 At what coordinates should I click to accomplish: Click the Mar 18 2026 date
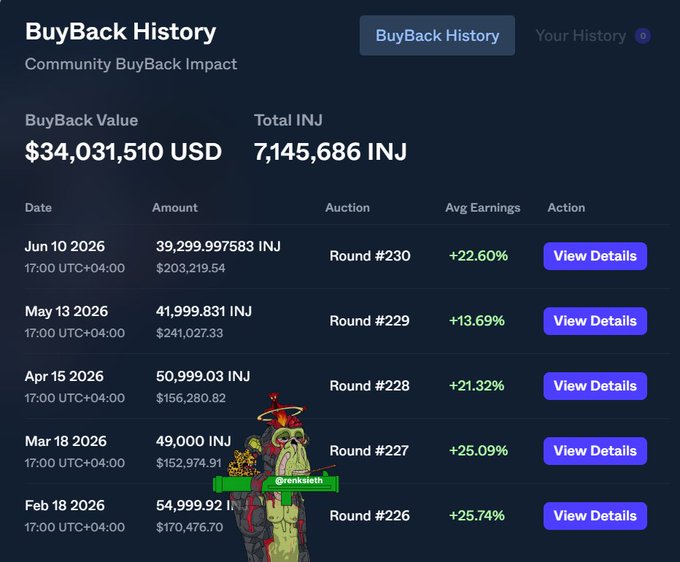point(65,441)
